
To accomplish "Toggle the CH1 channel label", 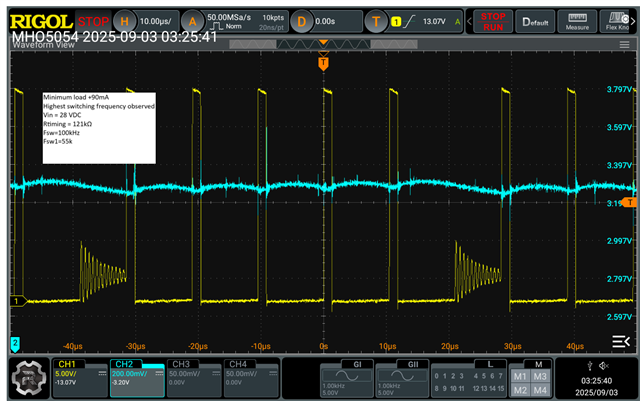I will pos(67,364).
